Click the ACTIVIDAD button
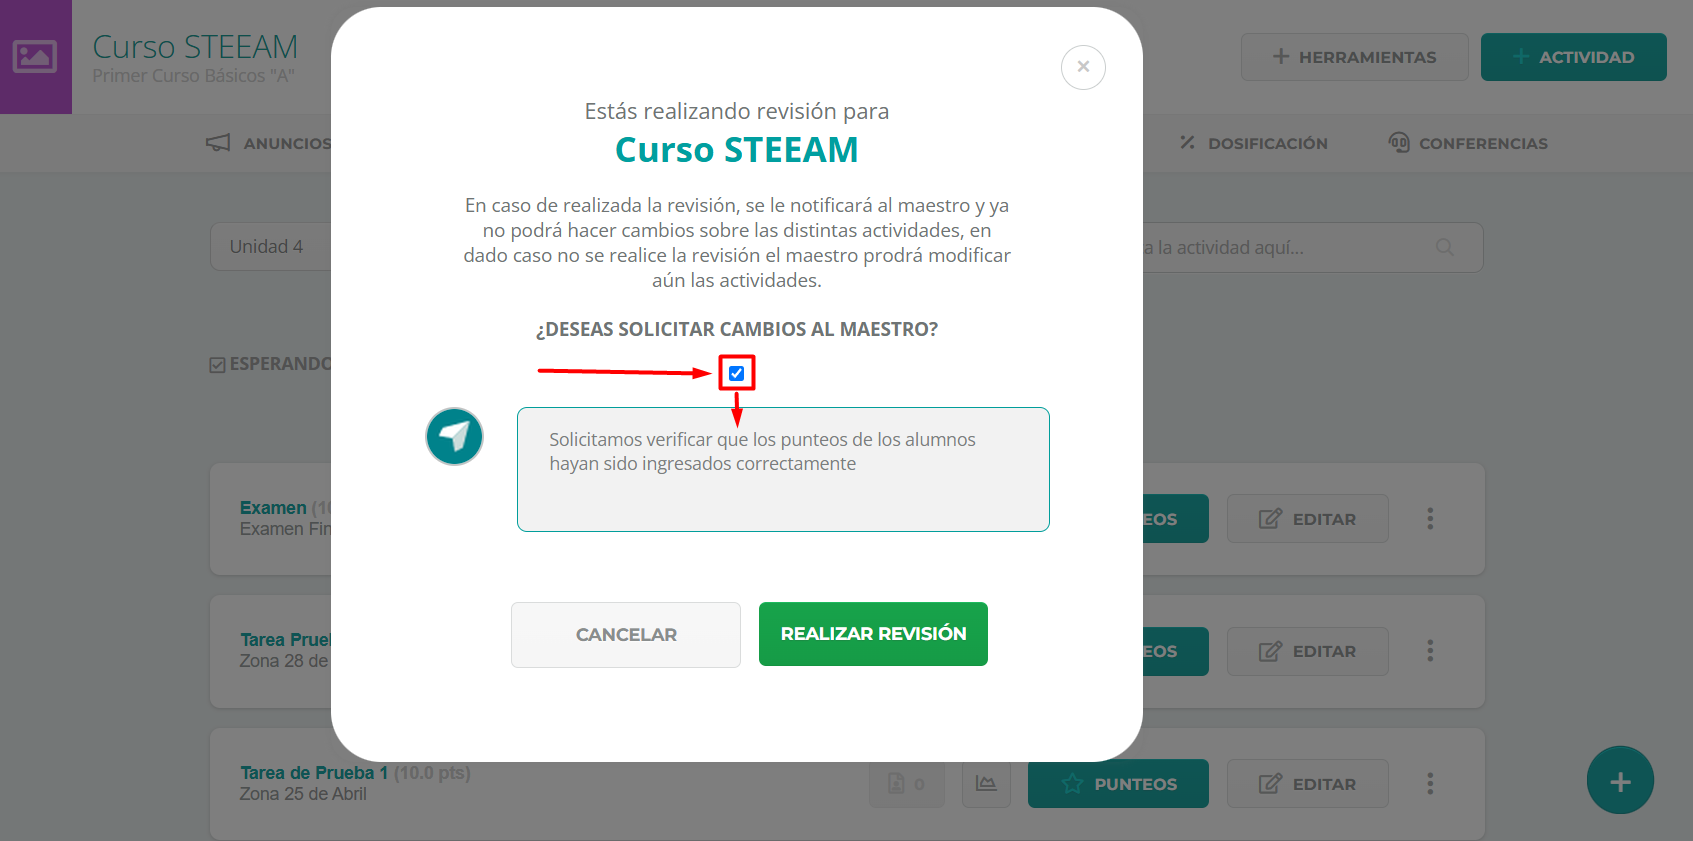Image resolution: width=1693 pixels, height=841 pixels. [1573, 57]
